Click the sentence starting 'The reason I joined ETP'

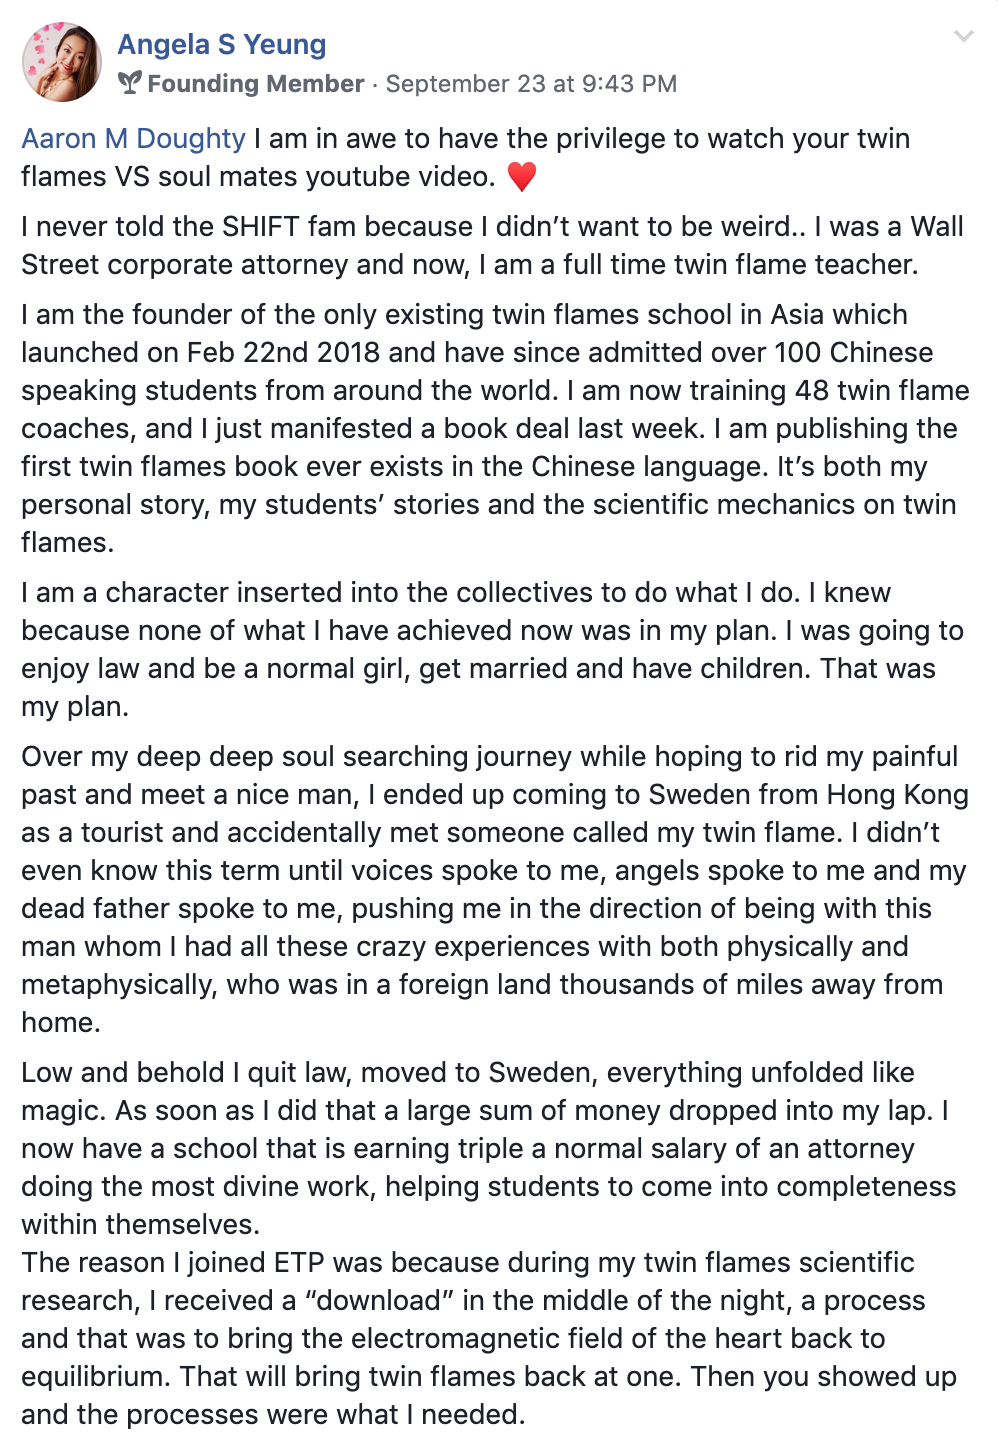(x=489, y=1338)
